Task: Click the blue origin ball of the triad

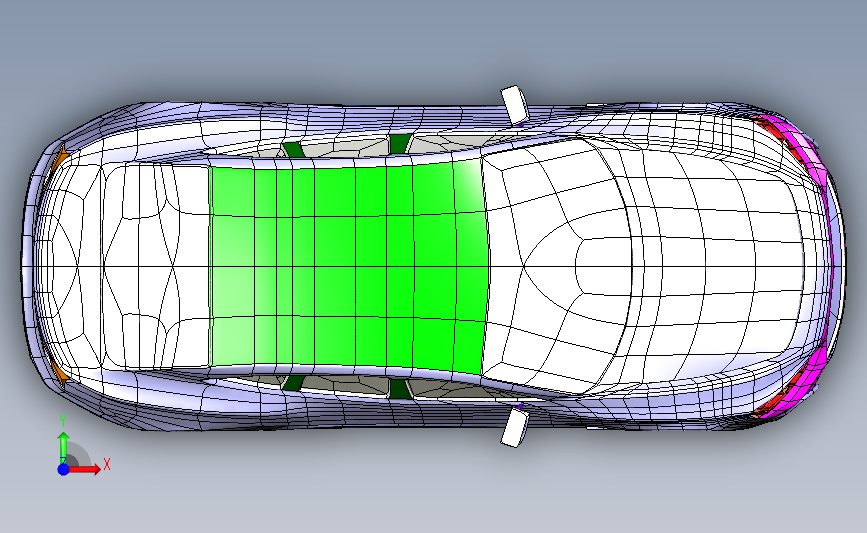Action: tap(64, 469)
